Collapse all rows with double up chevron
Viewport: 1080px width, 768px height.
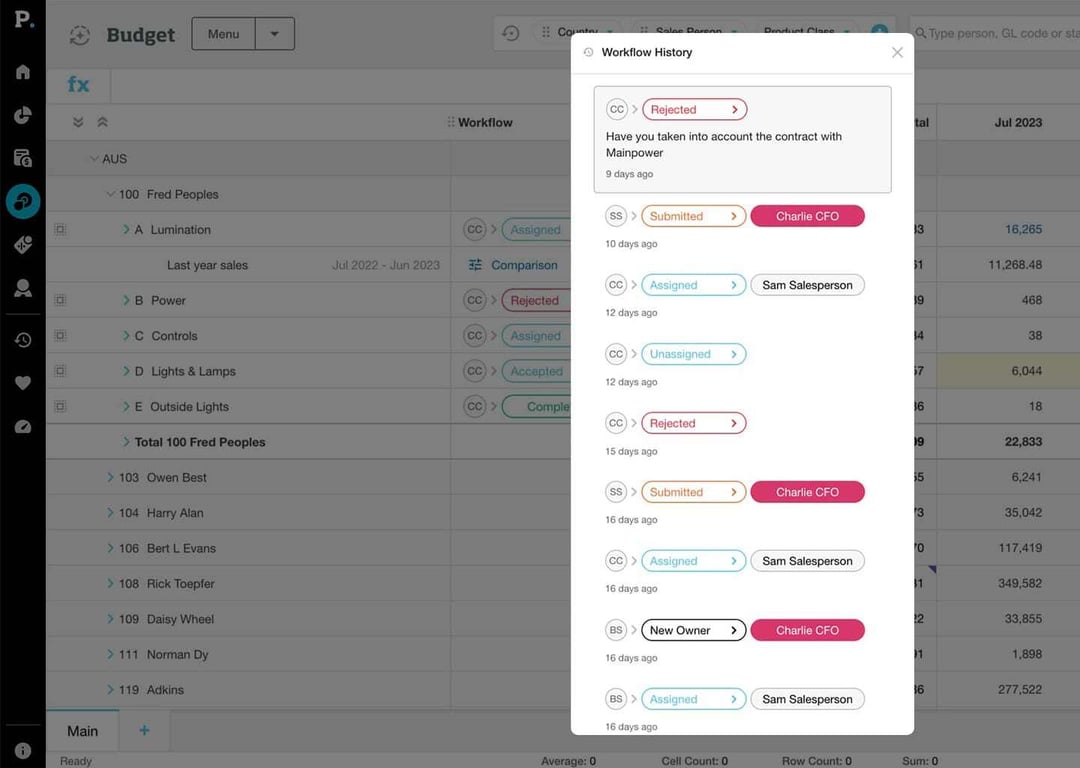point(103,122)
